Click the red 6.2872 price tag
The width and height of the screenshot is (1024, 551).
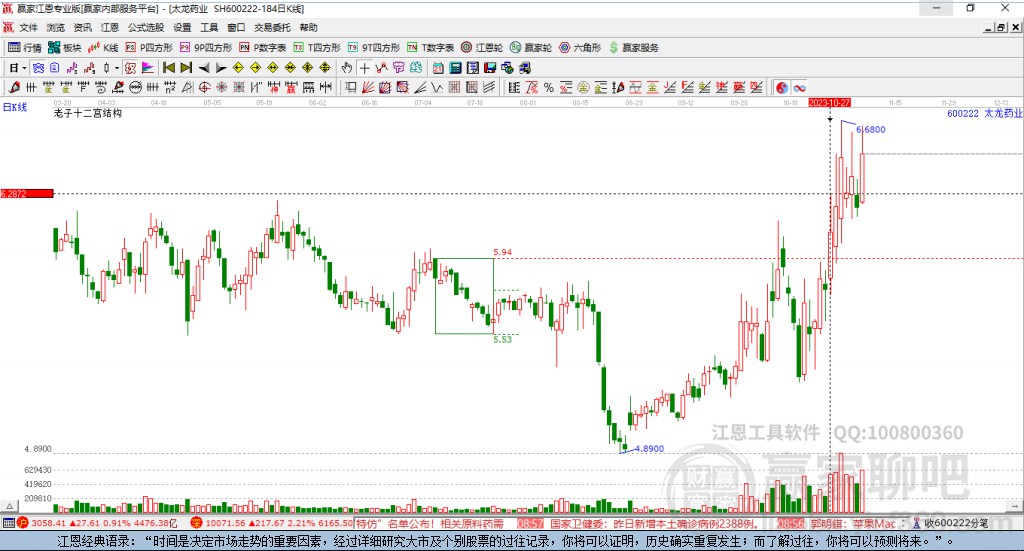click(x=27, y=193)
